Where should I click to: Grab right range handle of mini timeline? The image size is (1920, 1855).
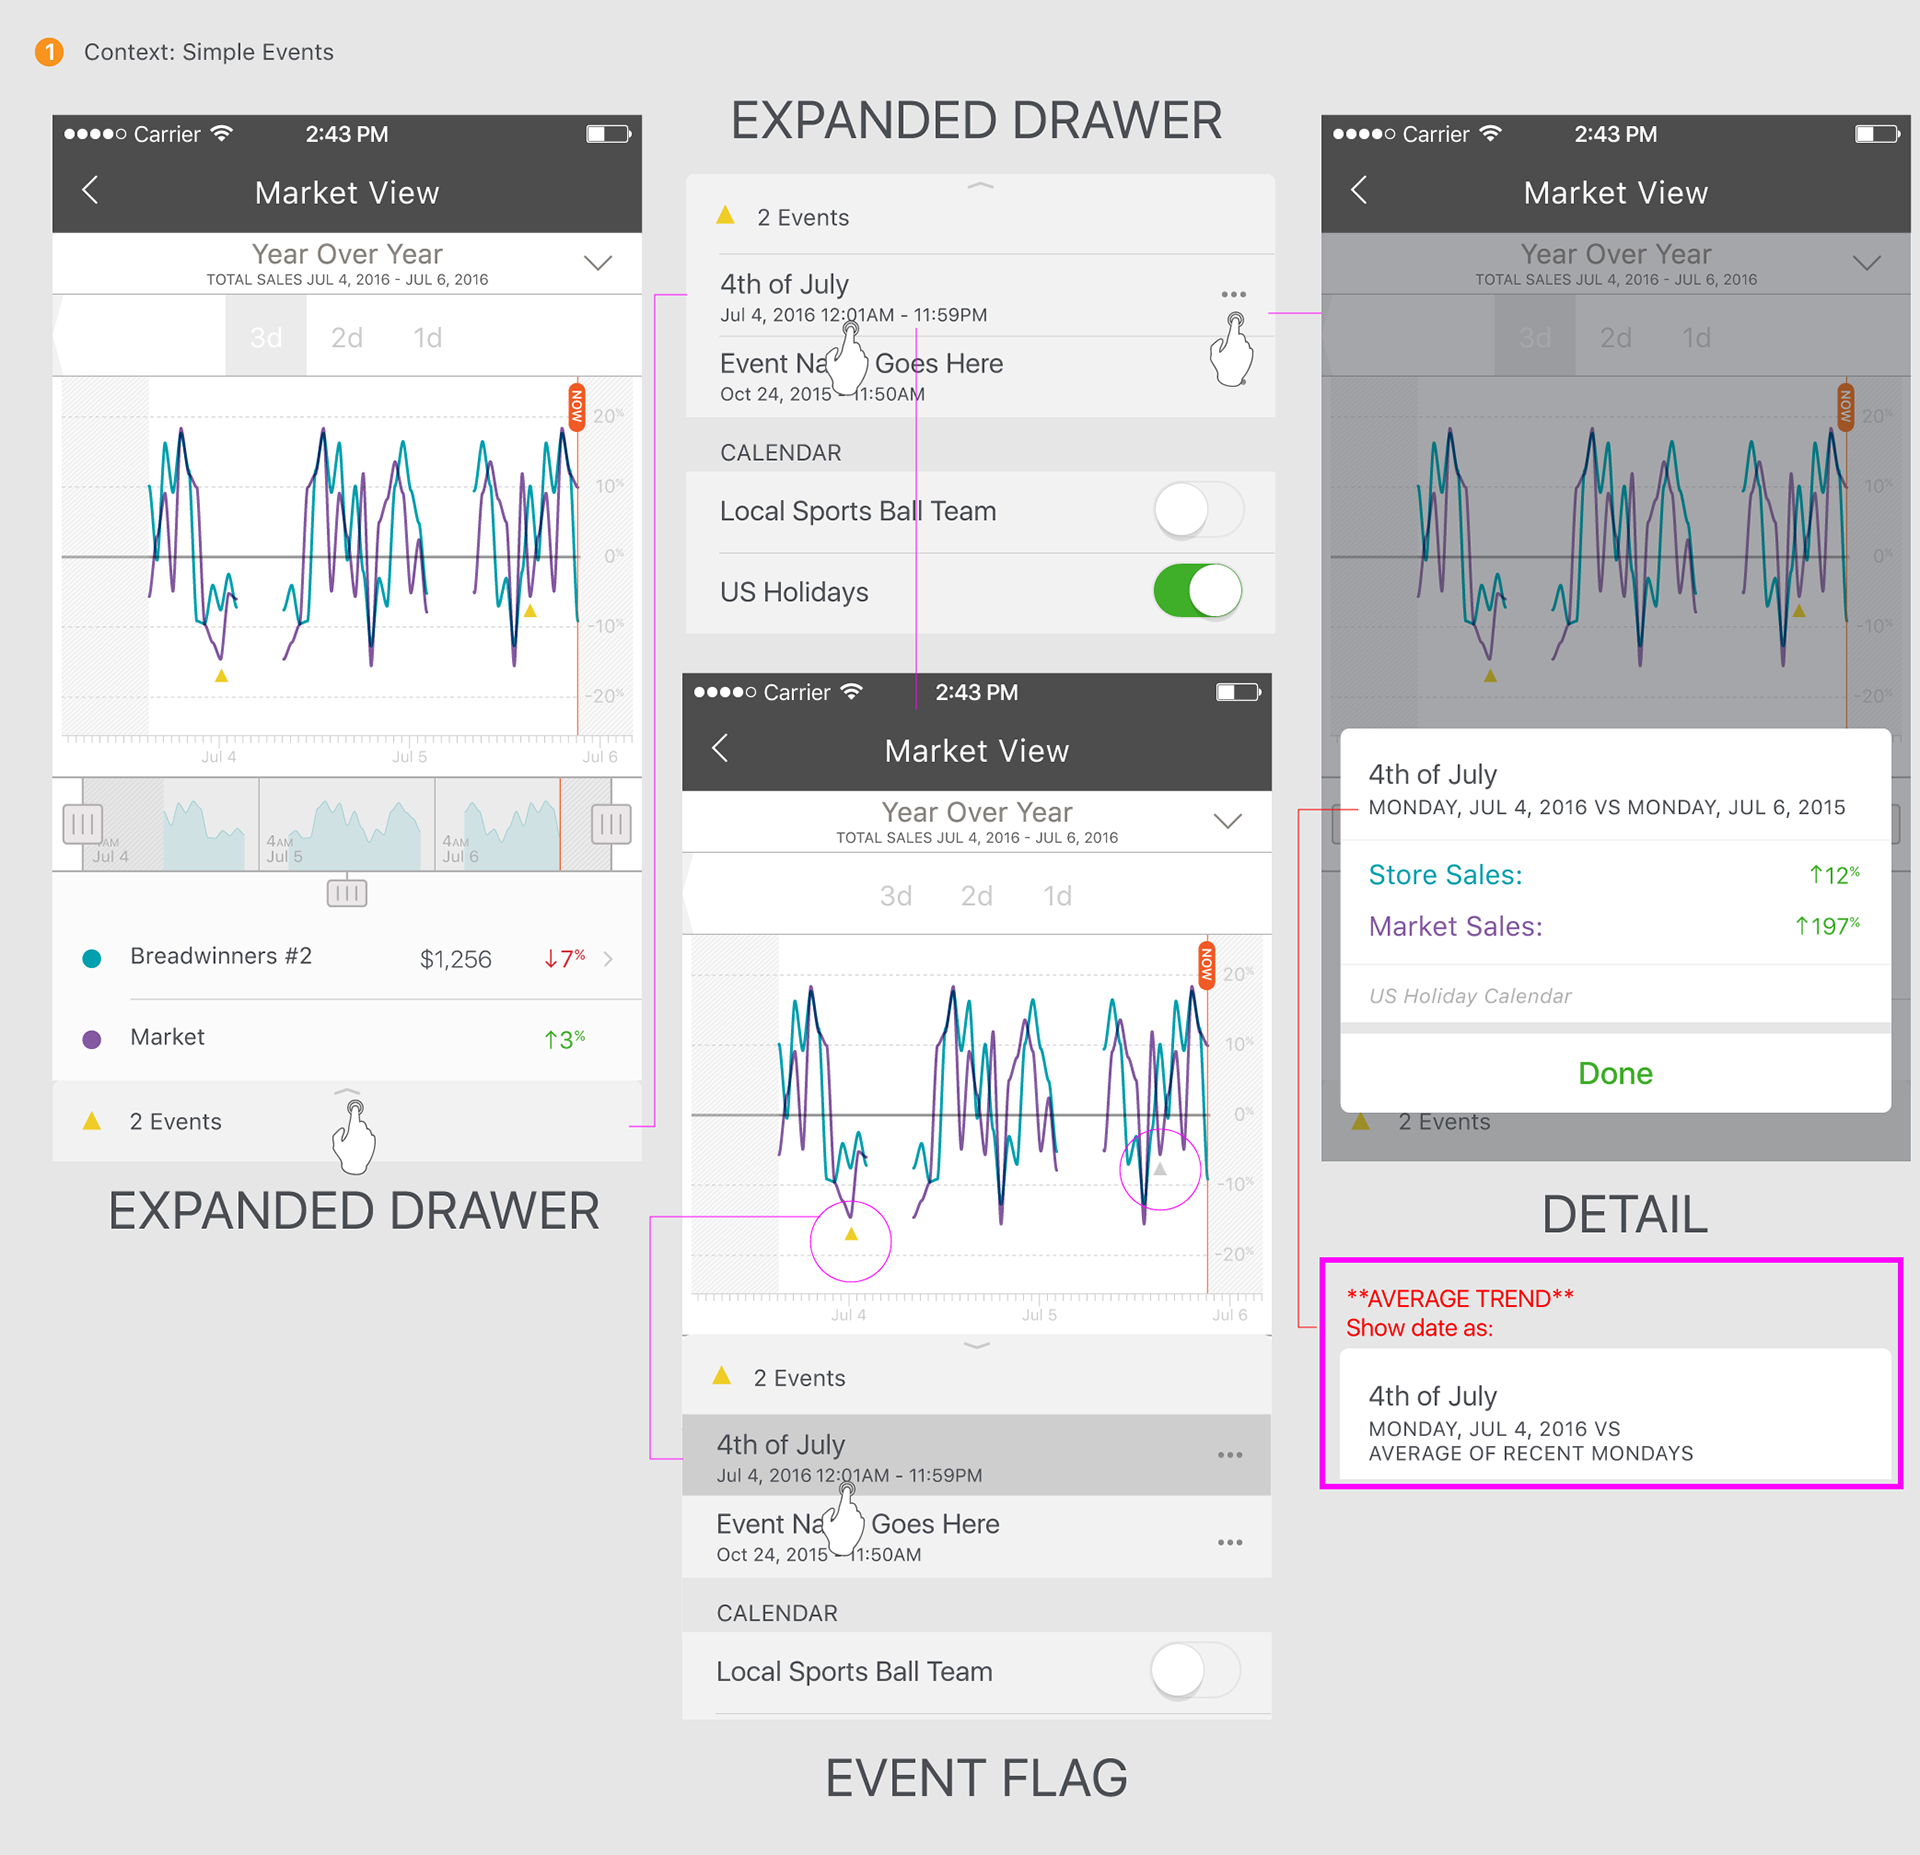pos(611,824)
